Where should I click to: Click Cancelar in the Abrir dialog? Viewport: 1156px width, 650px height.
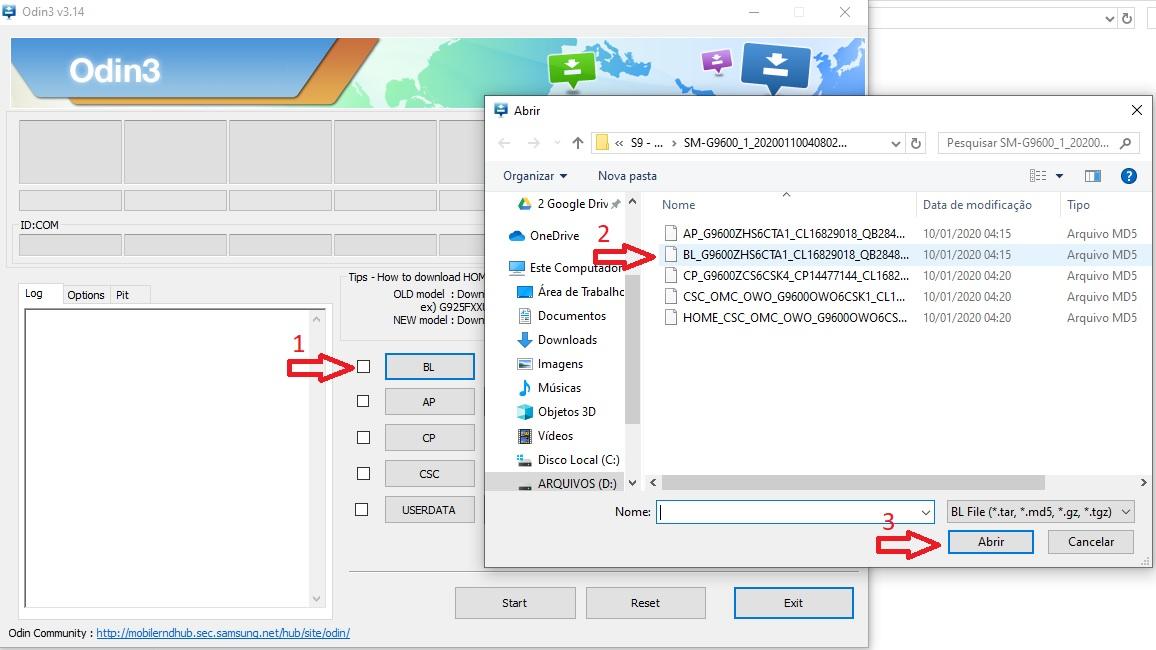click(x=1090, y=542)
